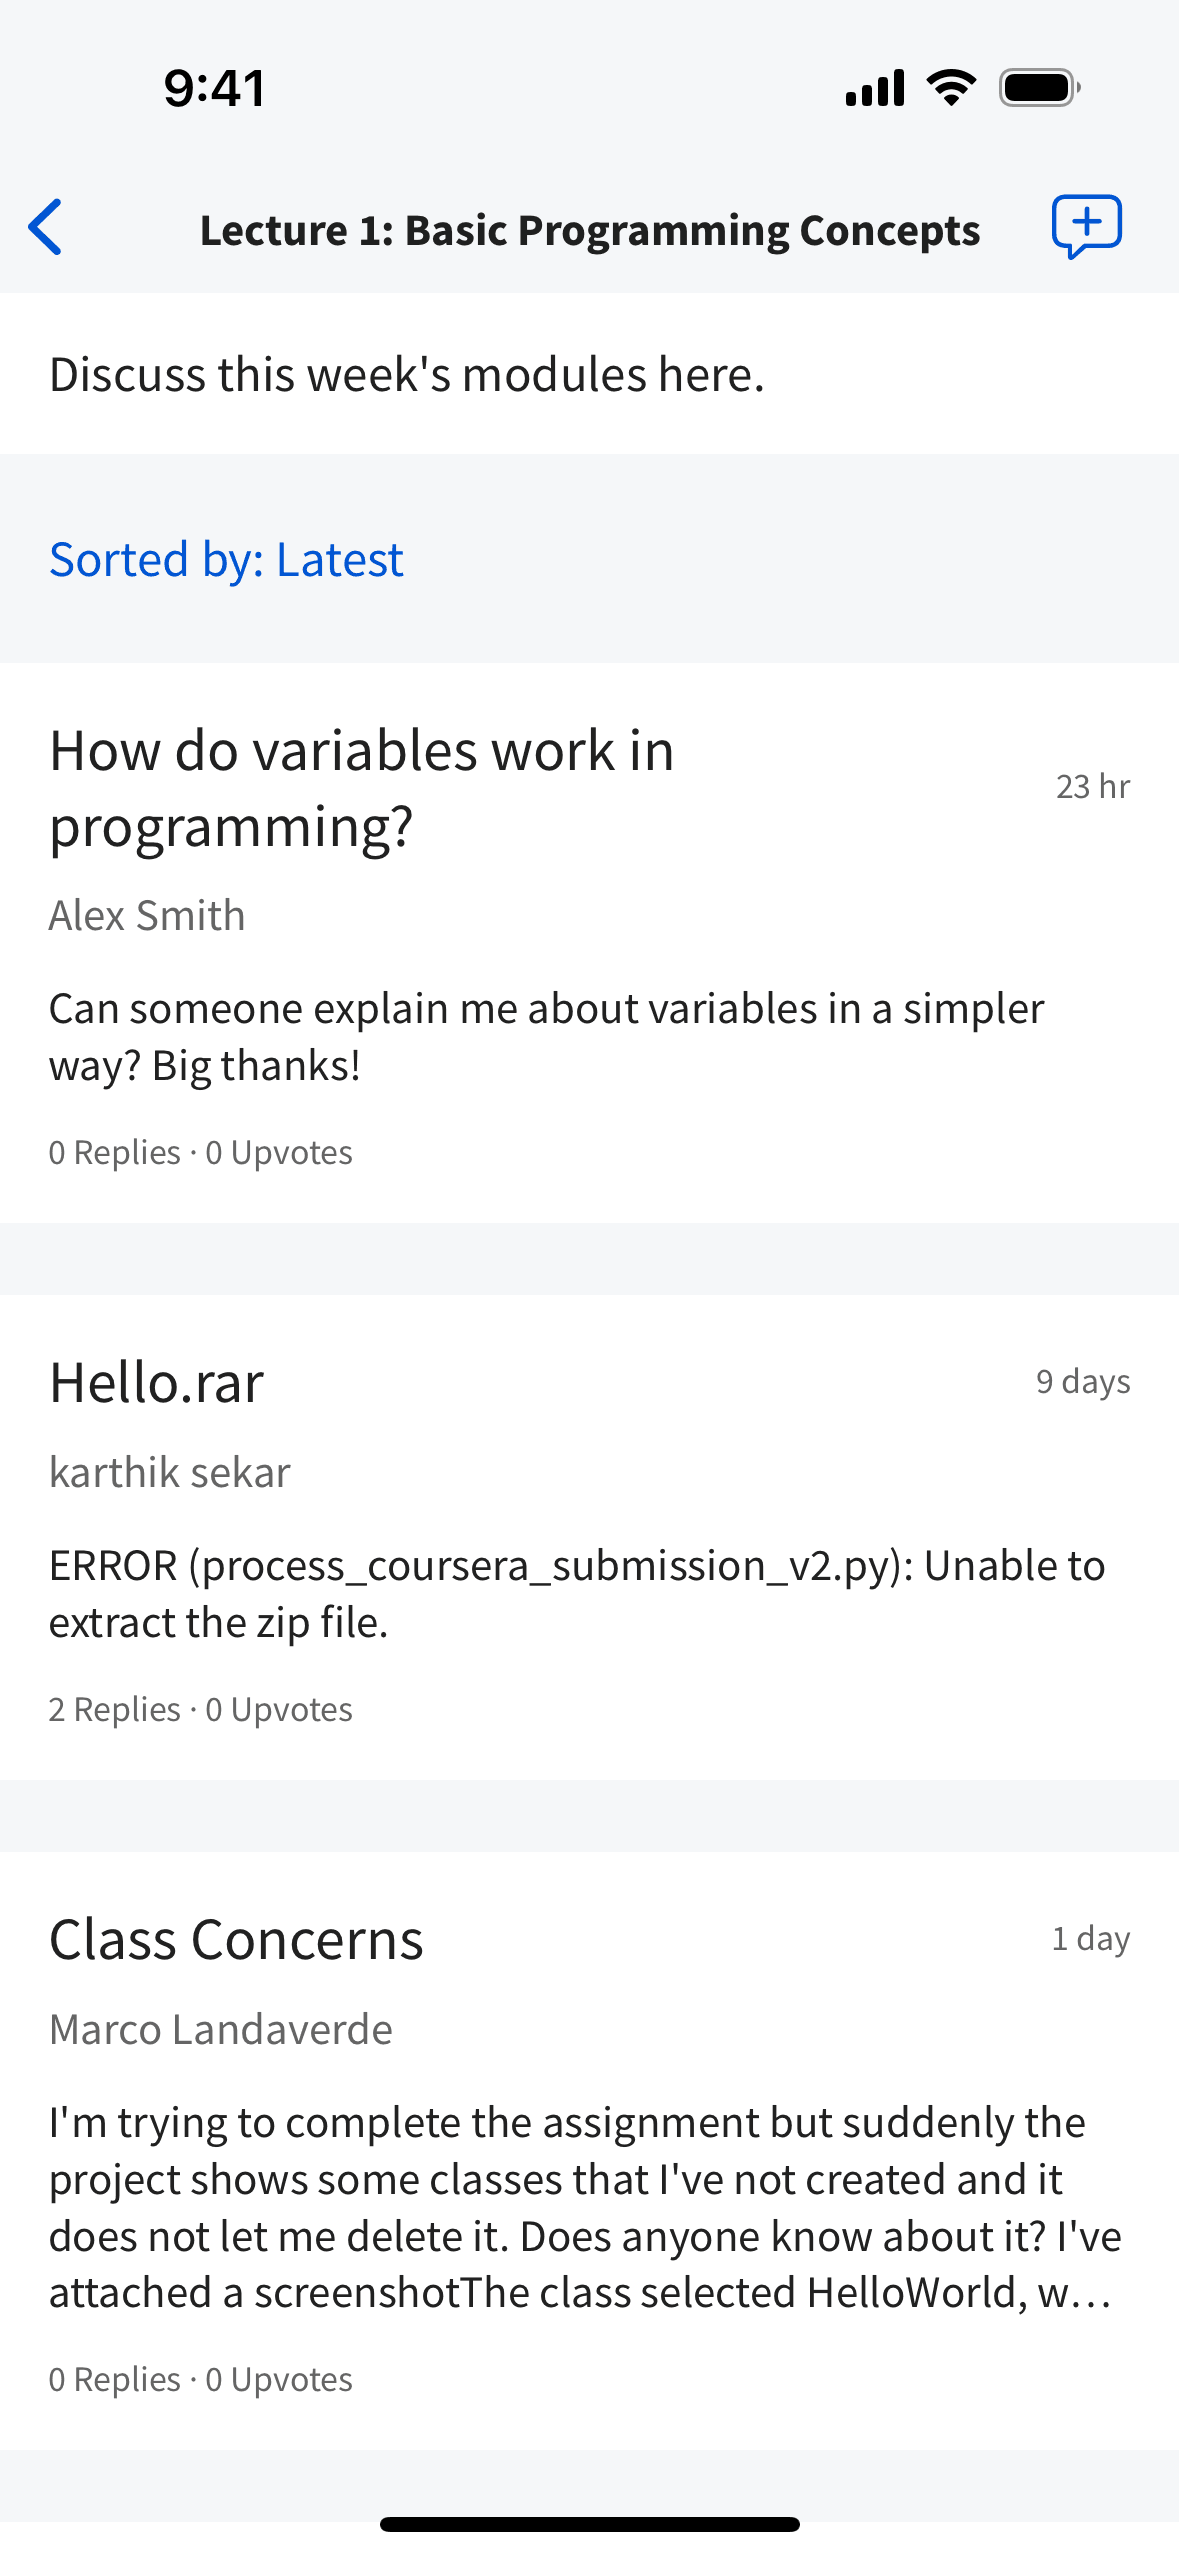Tap the cellular signal bars
This screenshot has width=1179, height=2556.
point(873,87)
